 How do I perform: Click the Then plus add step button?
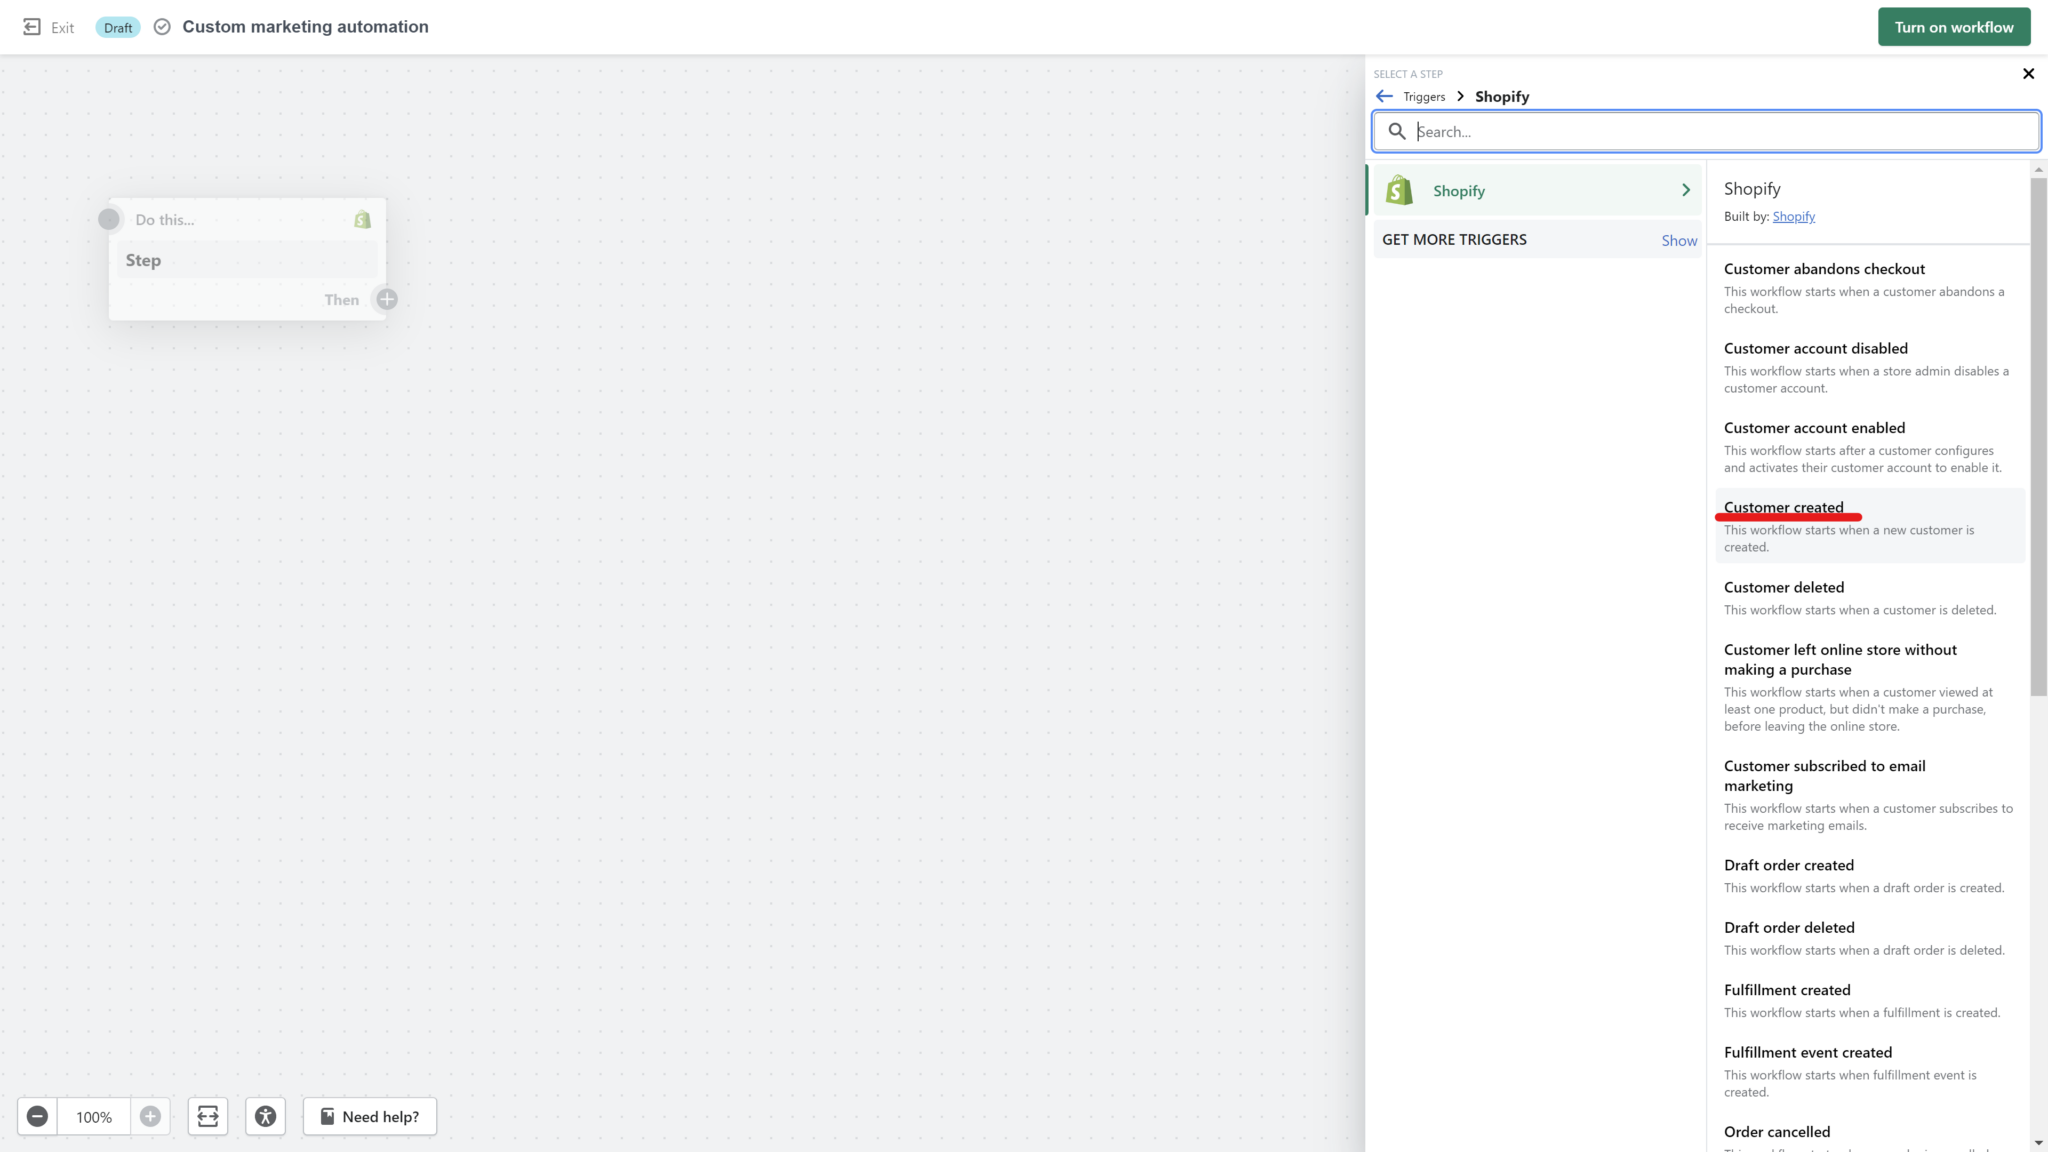385,300
